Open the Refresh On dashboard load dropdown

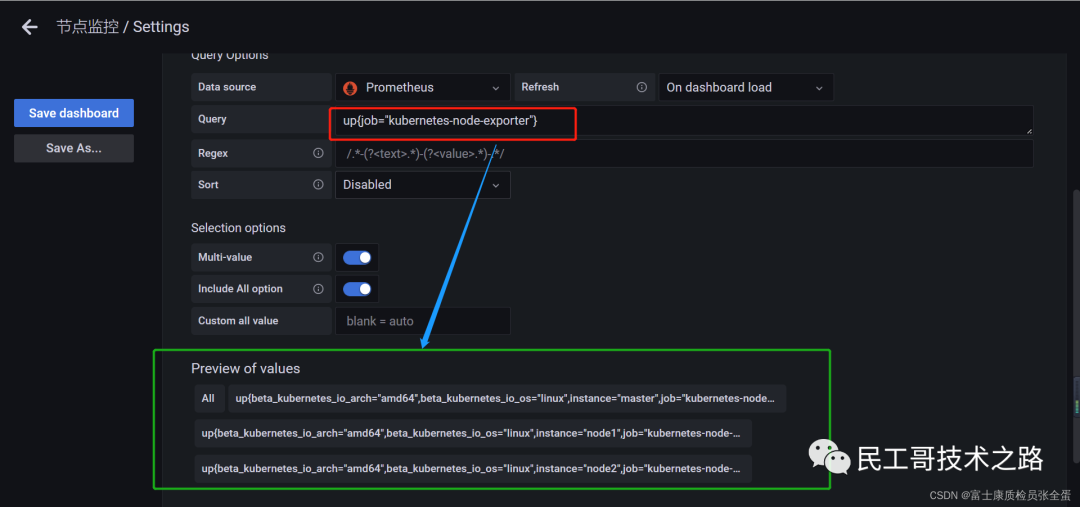click(x=746, y=87)
